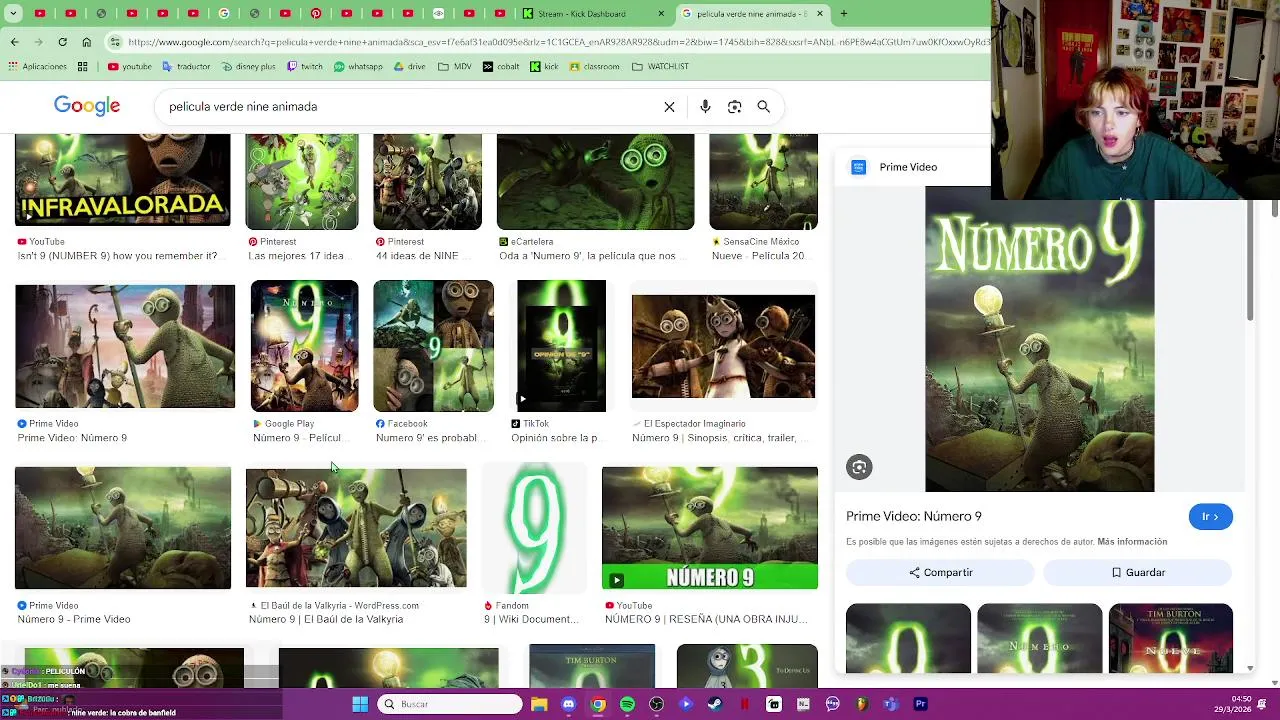Open the 'Número 9 - Prime Video' thumbnail
The width and height of the screenshot is (1280, 720).
tap(123, 528)
